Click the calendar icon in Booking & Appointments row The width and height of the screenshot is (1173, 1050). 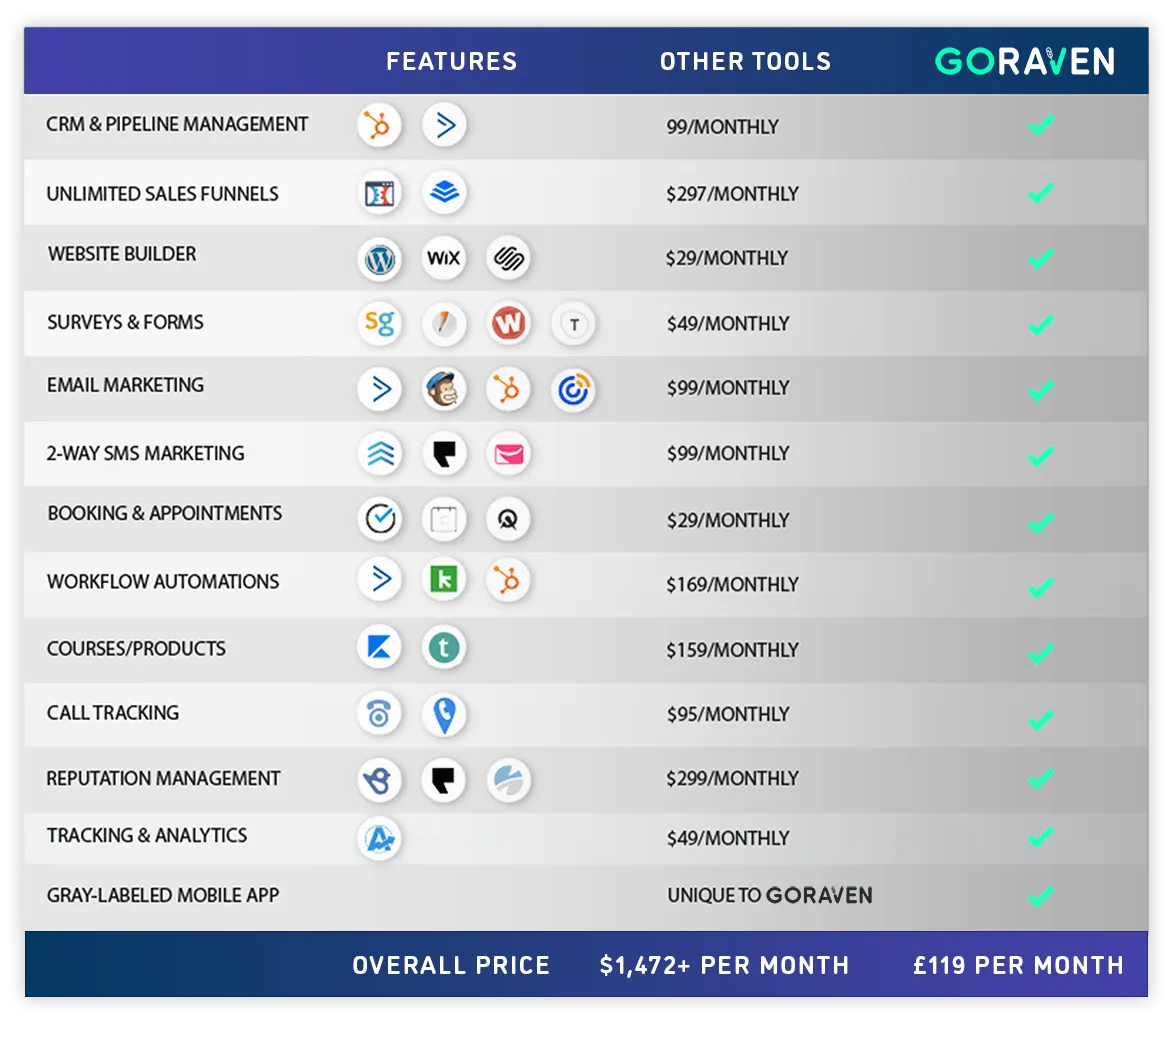coord(444,519)
